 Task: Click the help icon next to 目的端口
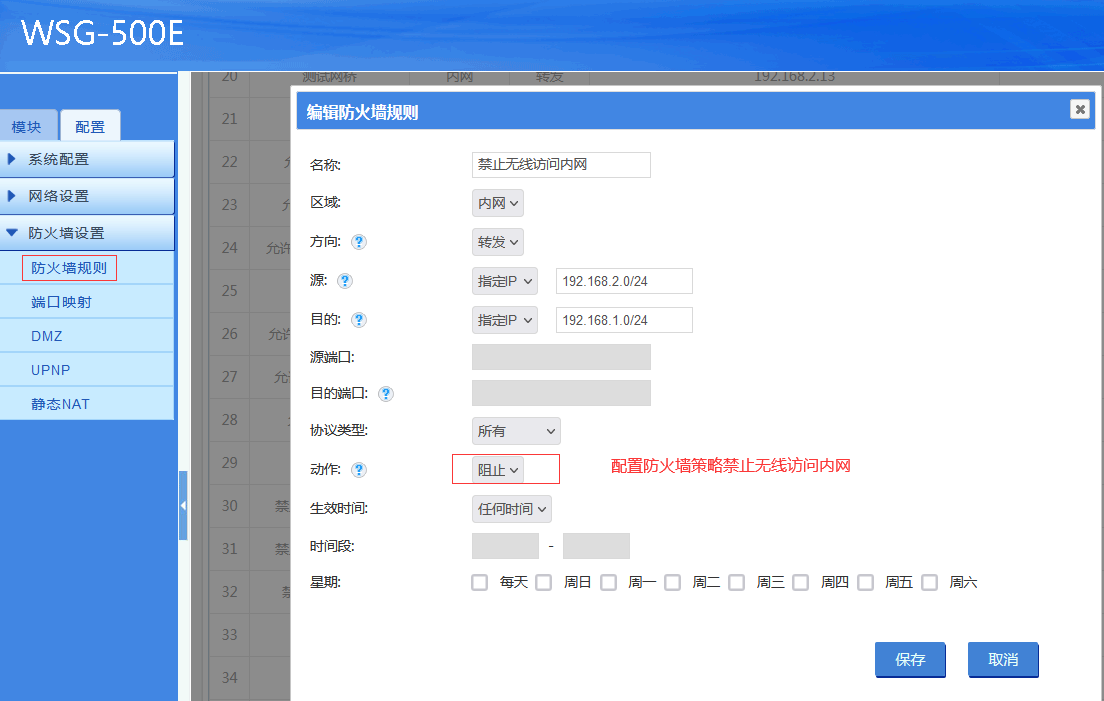pyautogui.click(x=386, y=394)
